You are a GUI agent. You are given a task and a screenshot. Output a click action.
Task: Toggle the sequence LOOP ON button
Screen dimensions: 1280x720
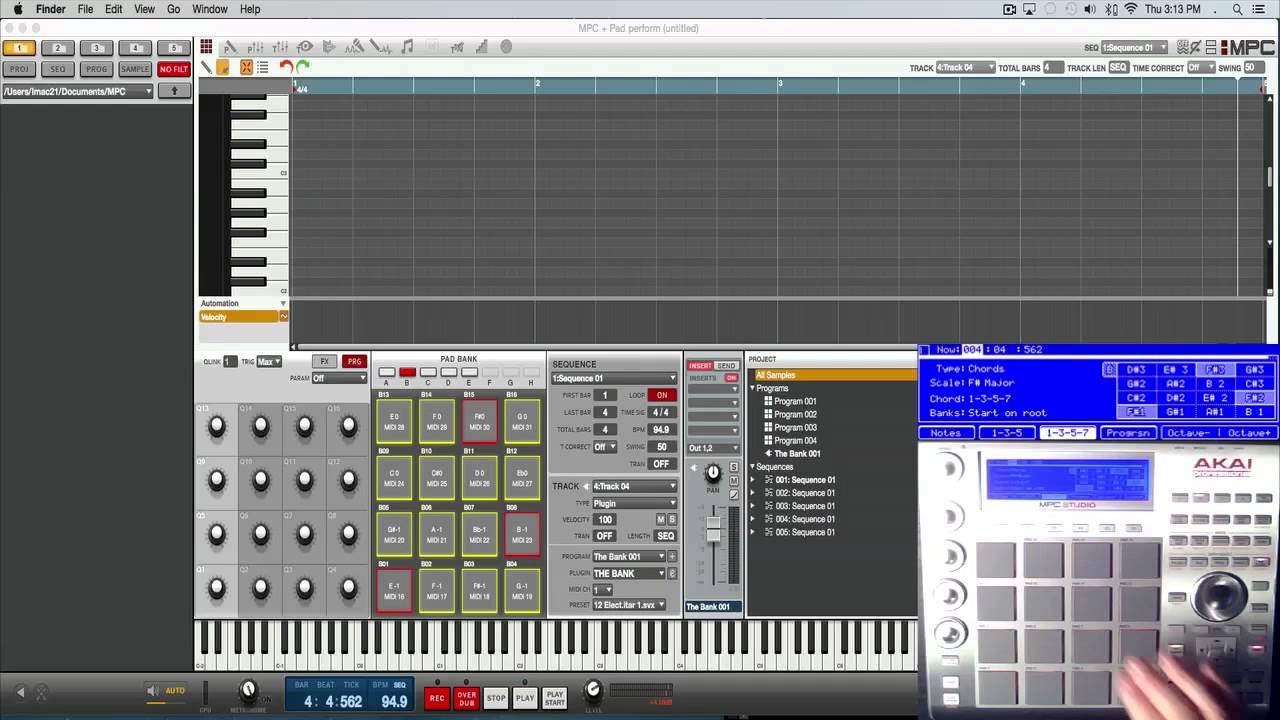coord(662,395)
